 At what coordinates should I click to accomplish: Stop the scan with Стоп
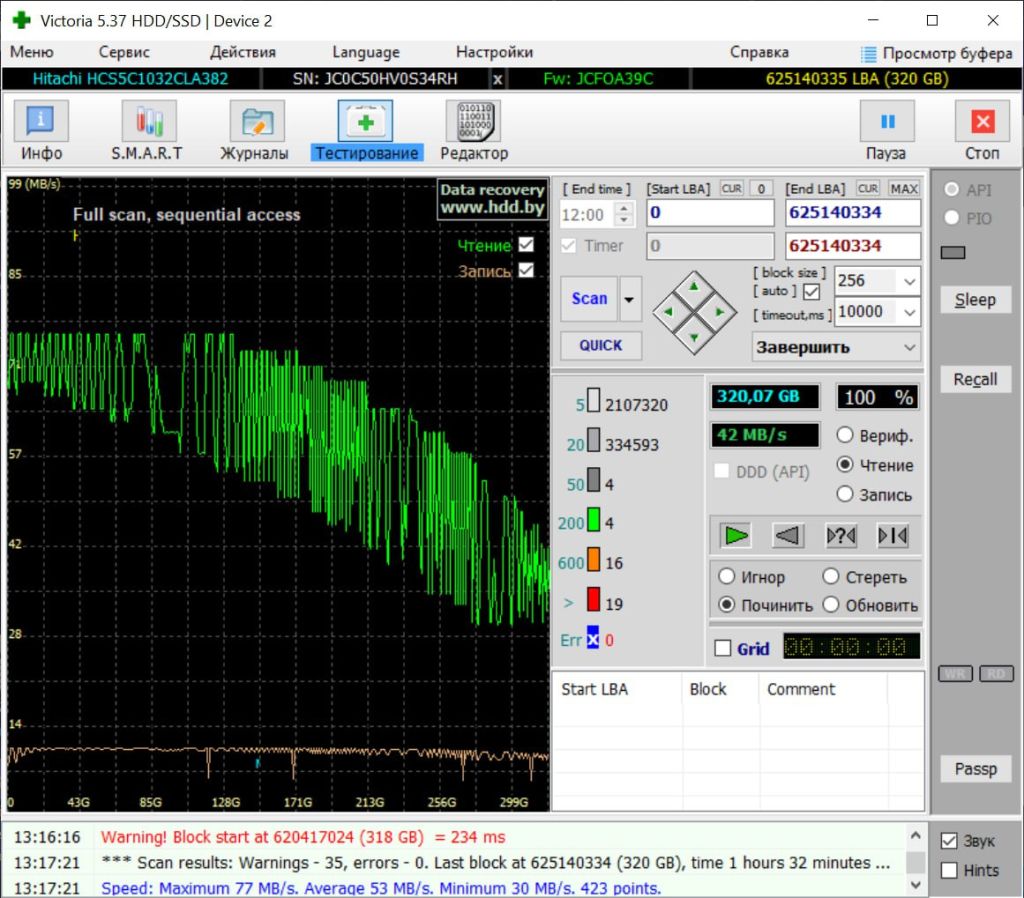(x=982, y=131)
